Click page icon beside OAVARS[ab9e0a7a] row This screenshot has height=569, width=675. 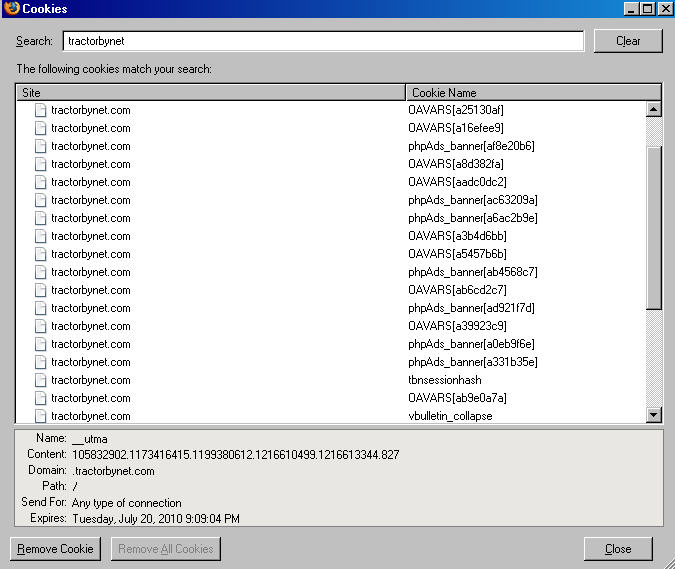(x=40, y=398)
